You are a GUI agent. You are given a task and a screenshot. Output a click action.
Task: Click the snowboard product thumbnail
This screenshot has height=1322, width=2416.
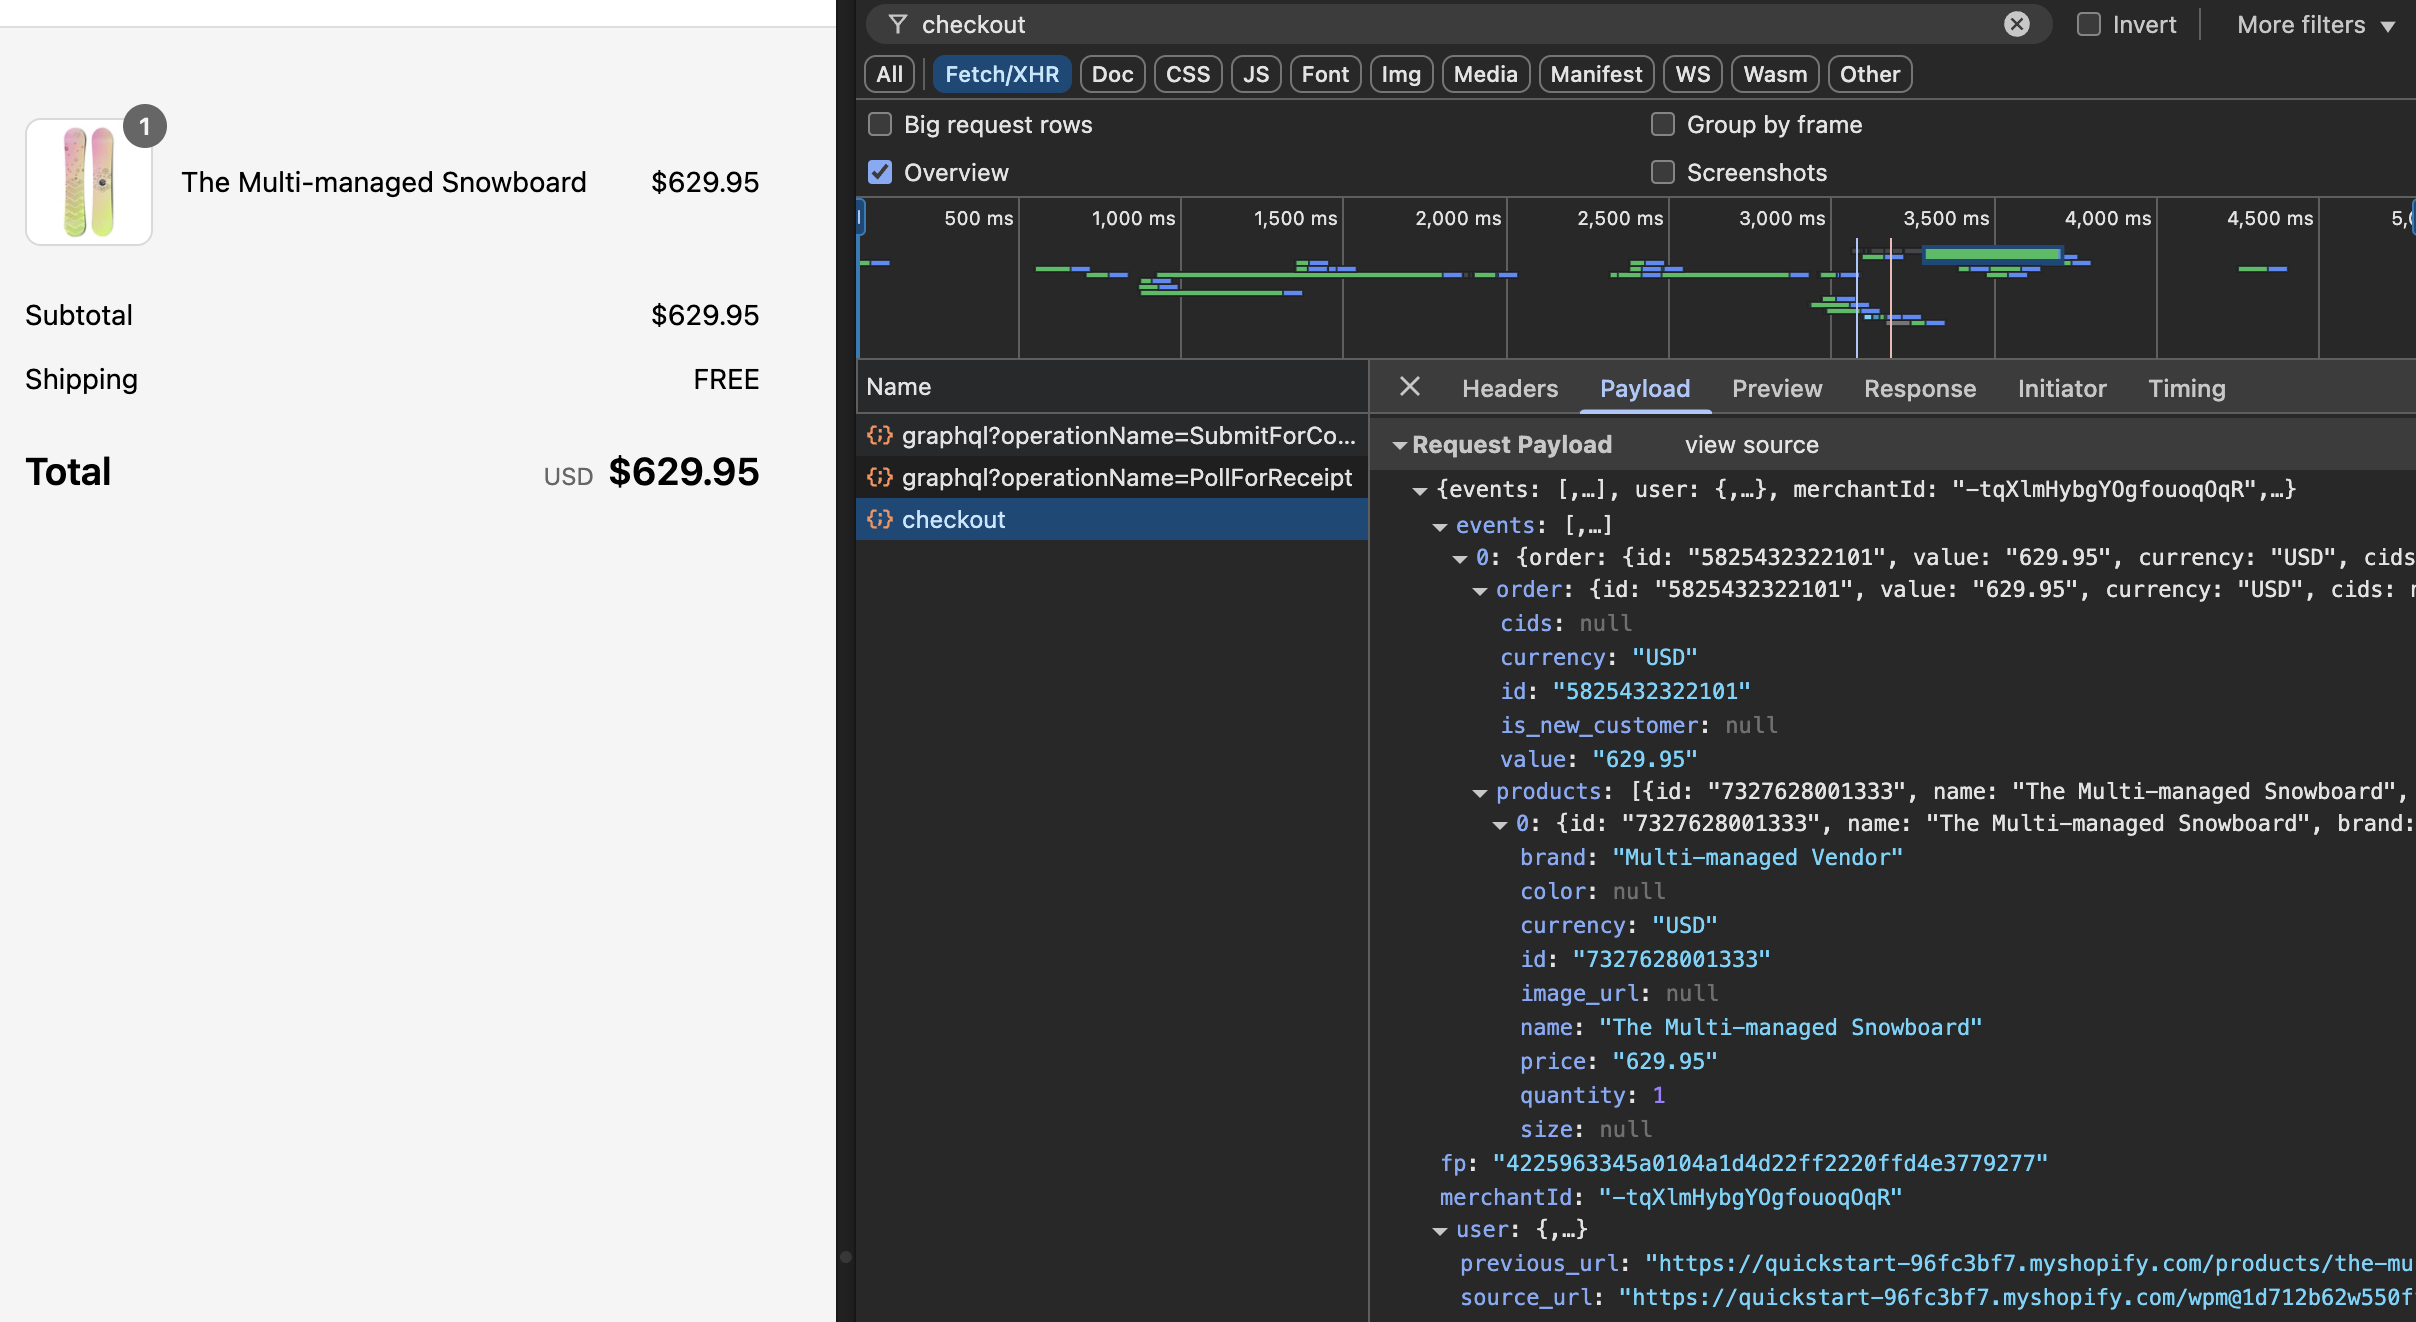89,182
